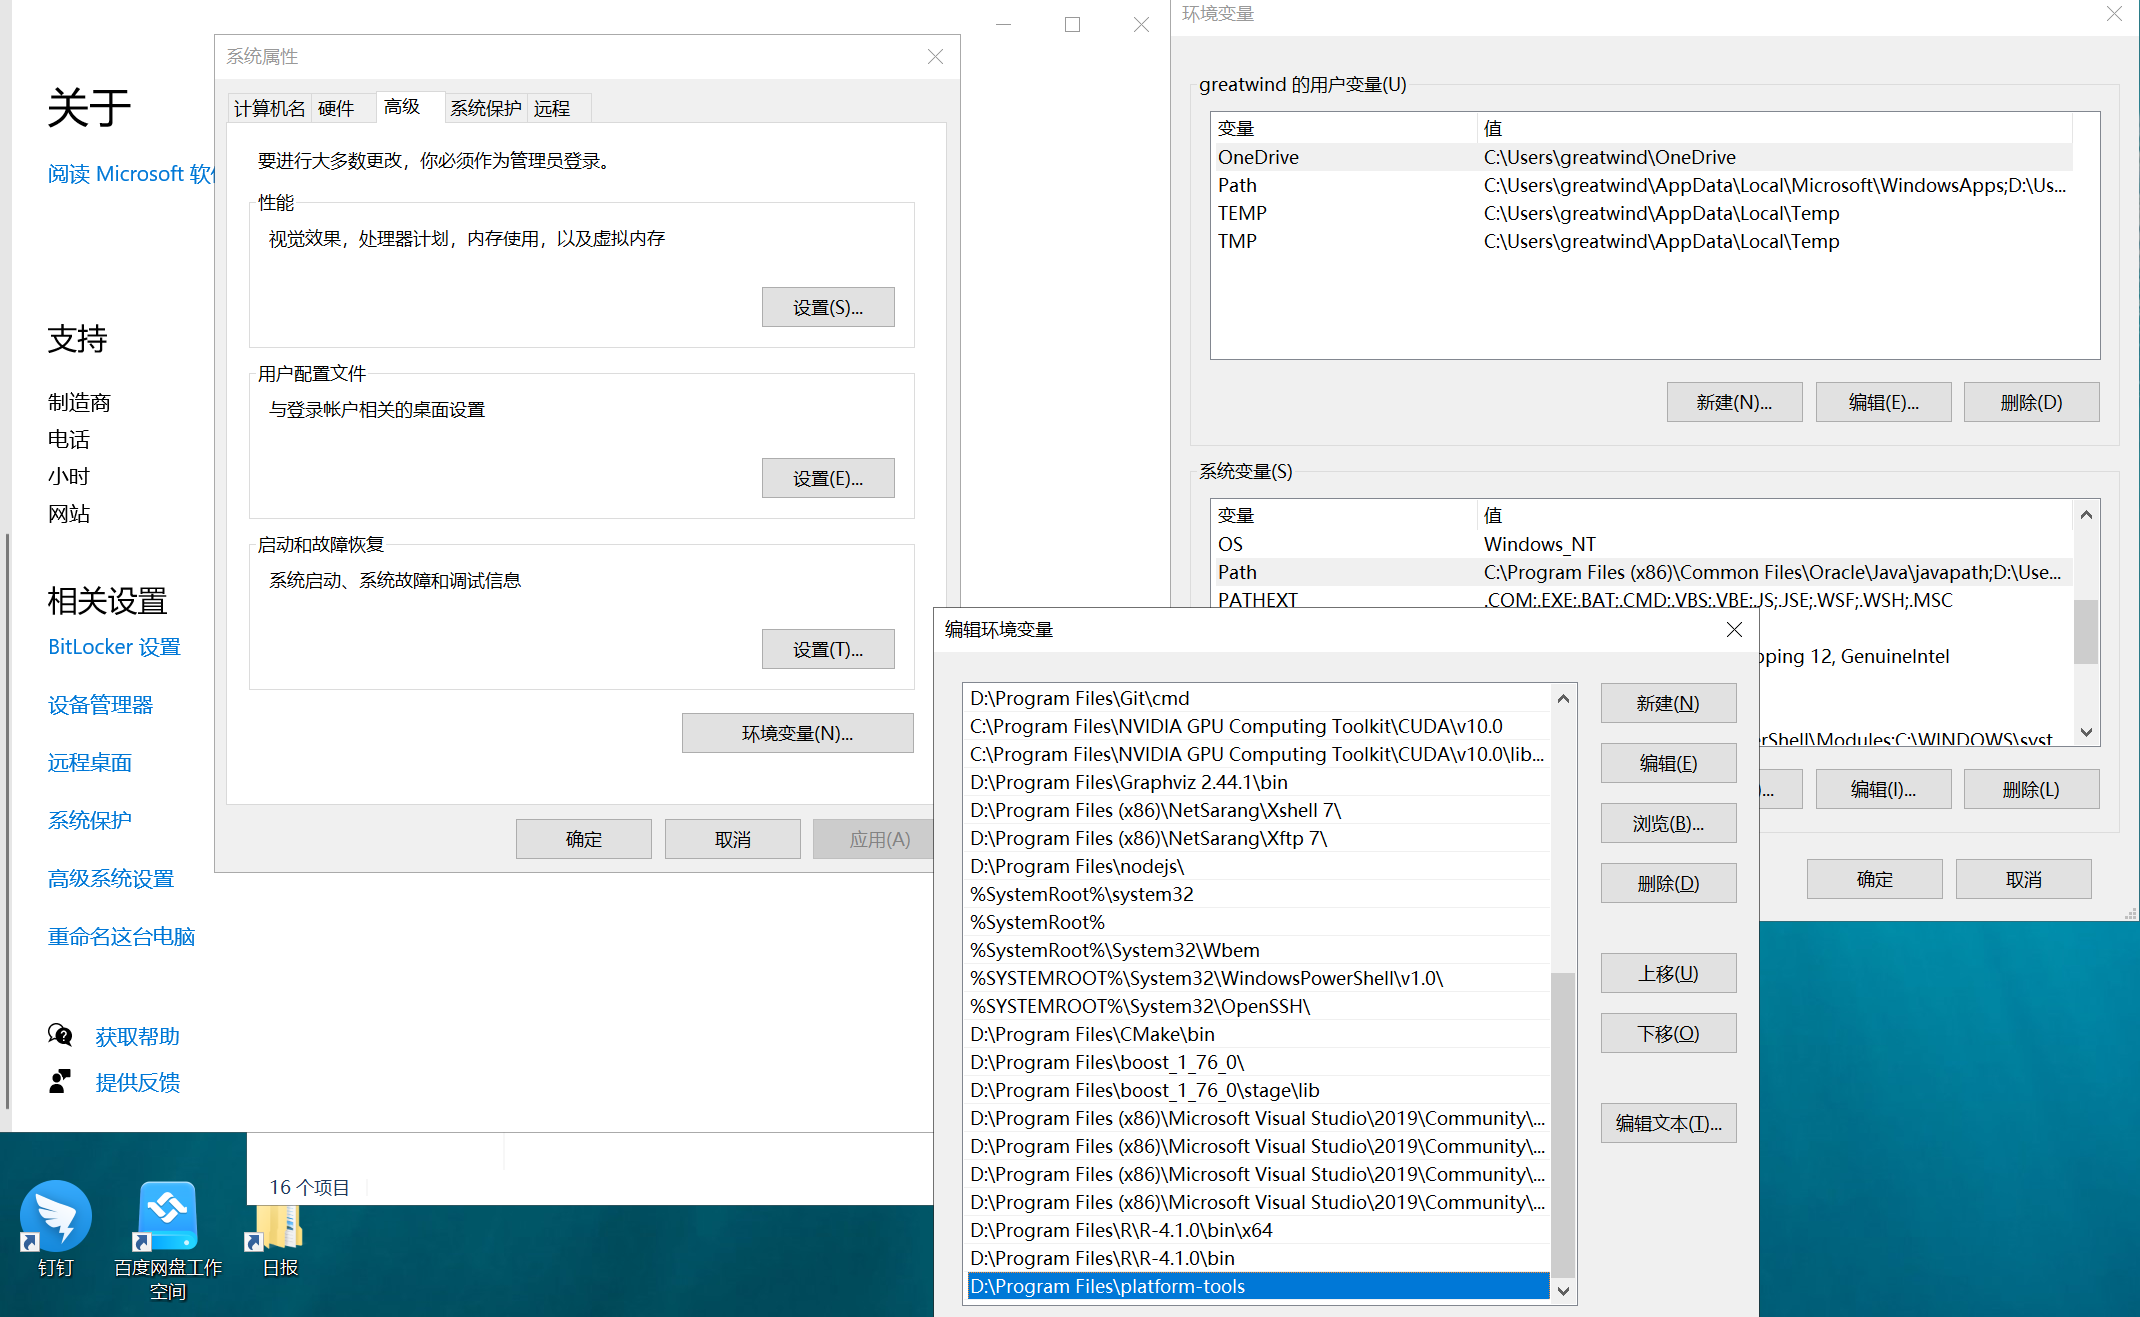Select the D:\Program Files\platform-tools entry
Viewport: 2140px width, 1317px height.
1258,1286
